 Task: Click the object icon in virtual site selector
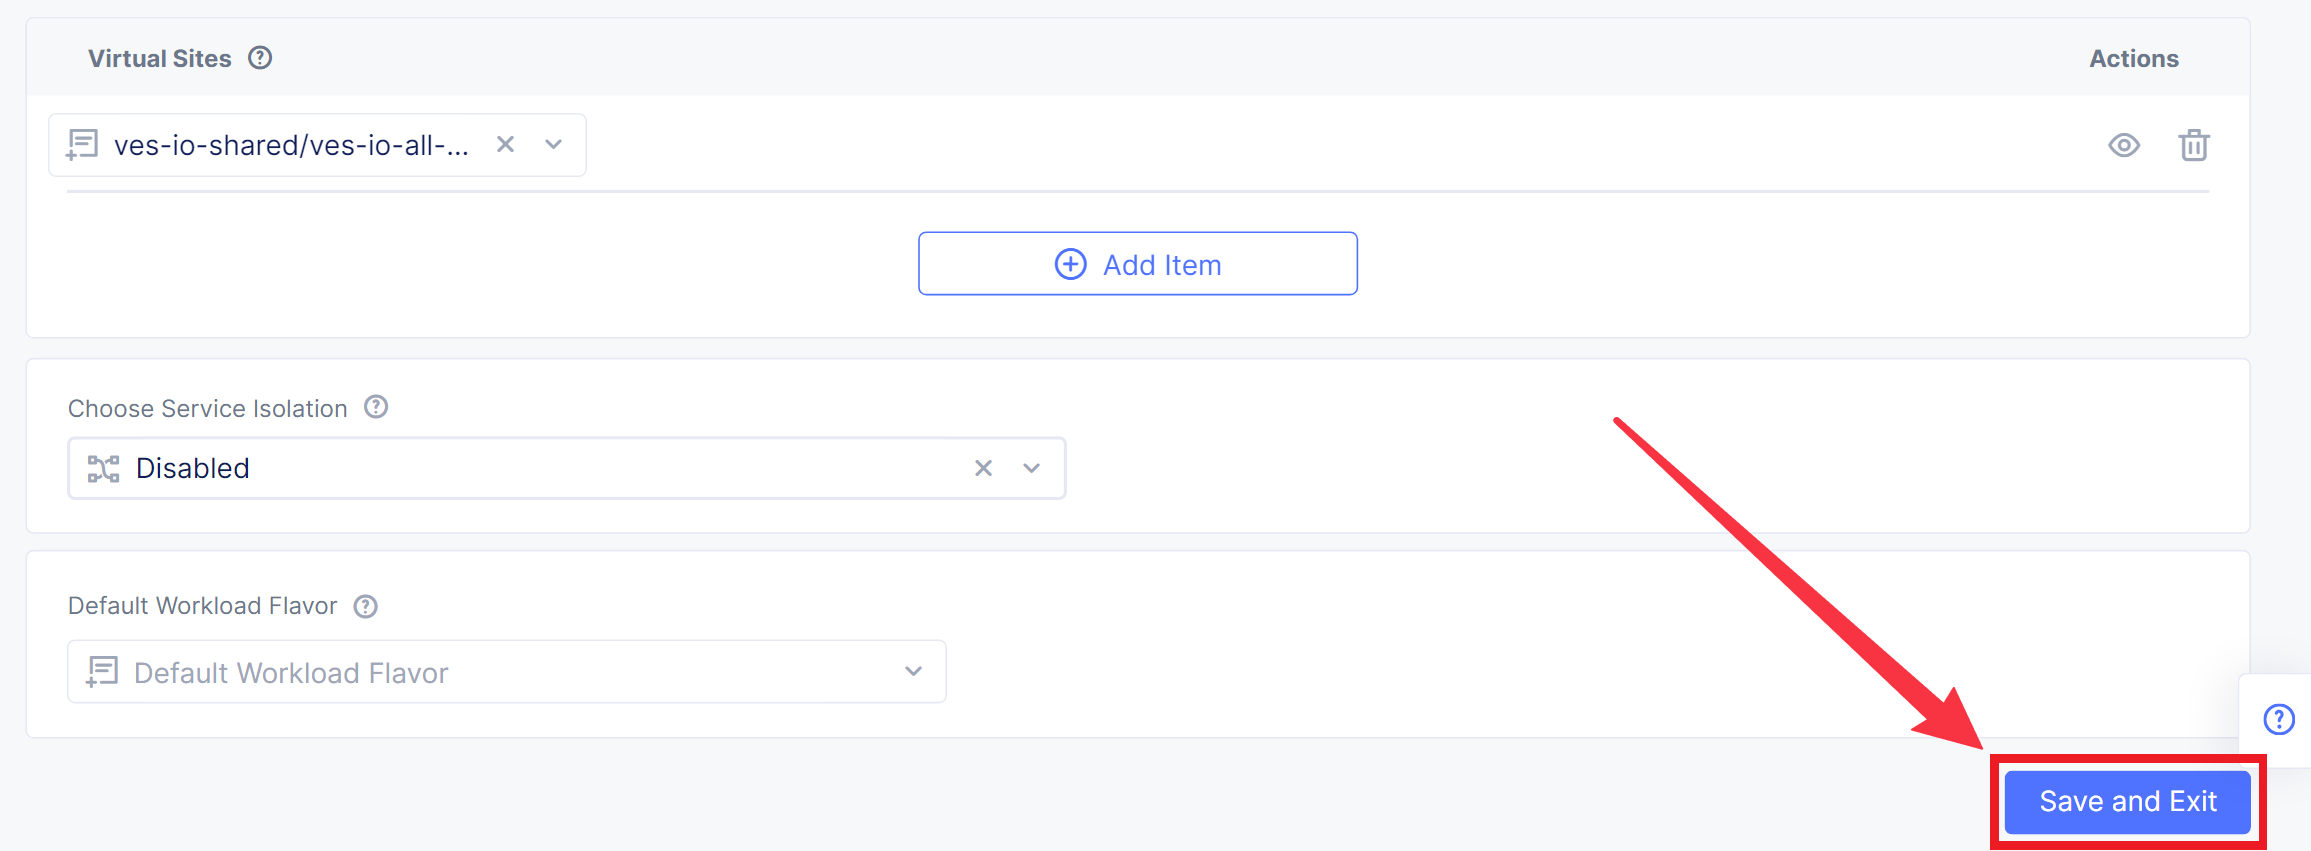82,145
